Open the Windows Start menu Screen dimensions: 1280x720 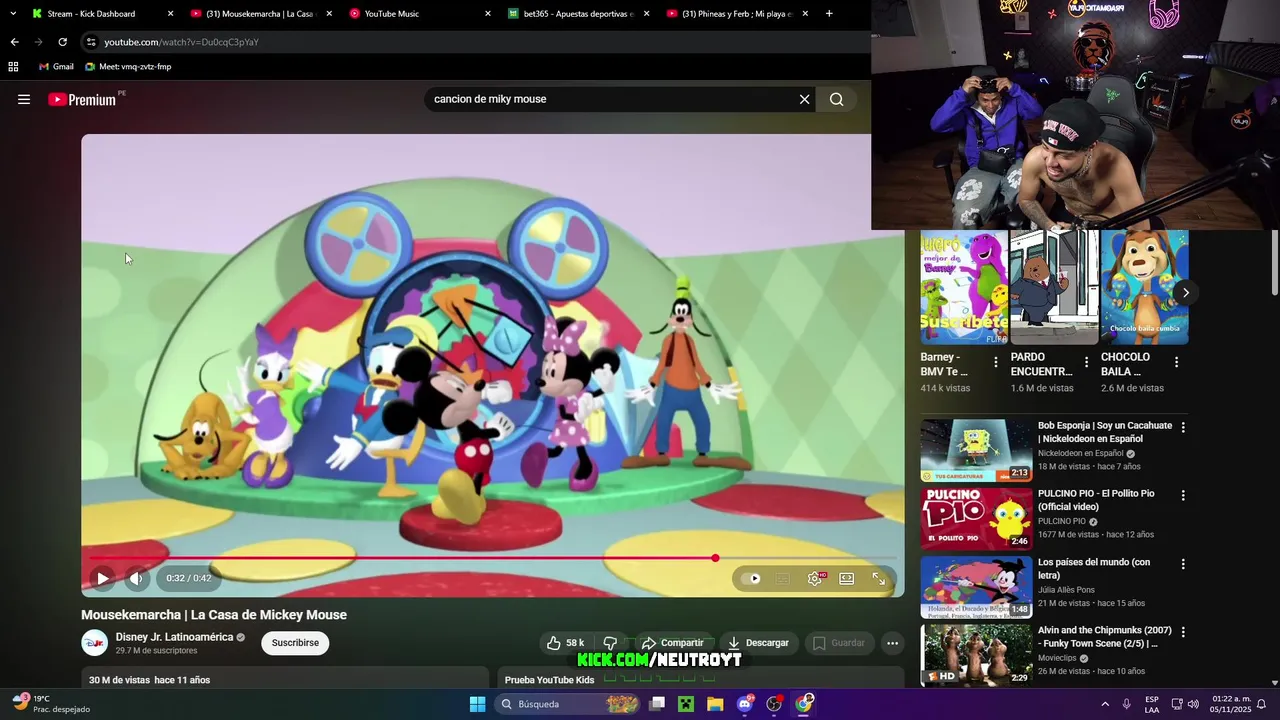coord(478,704)
